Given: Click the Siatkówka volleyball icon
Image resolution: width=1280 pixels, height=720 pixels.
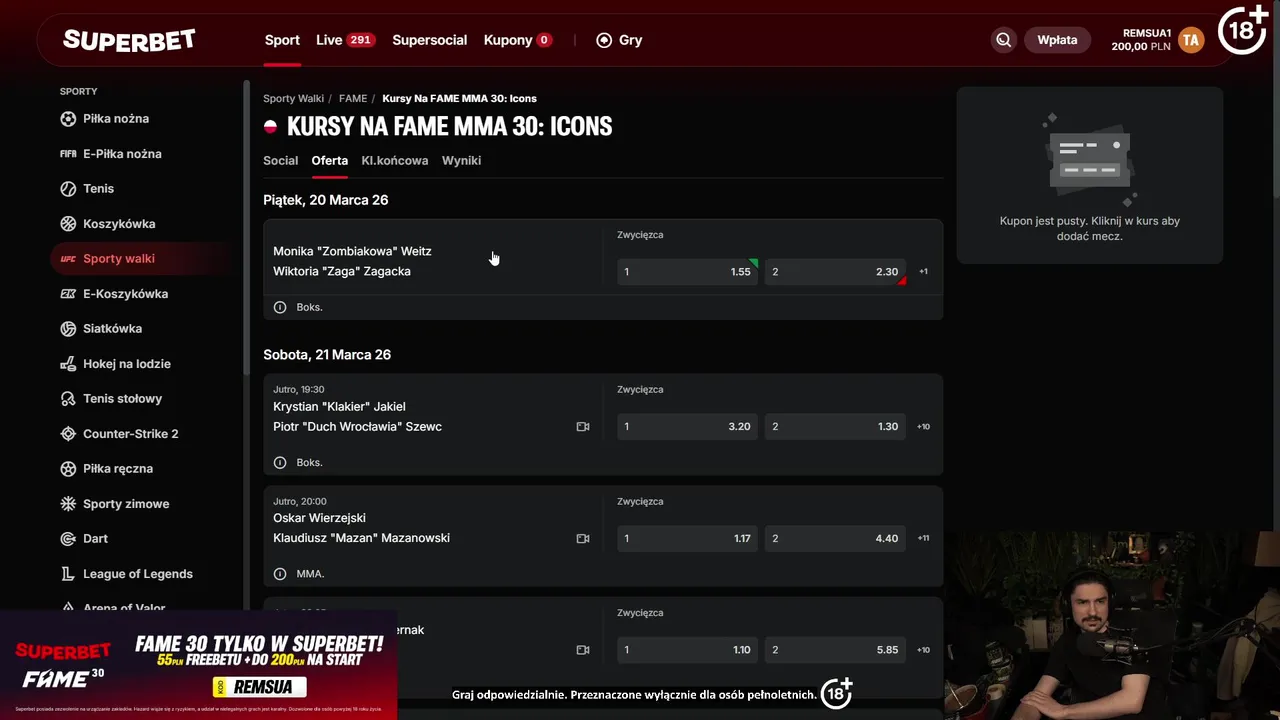Looking at the screenshot, I should (x=68, y=328).
